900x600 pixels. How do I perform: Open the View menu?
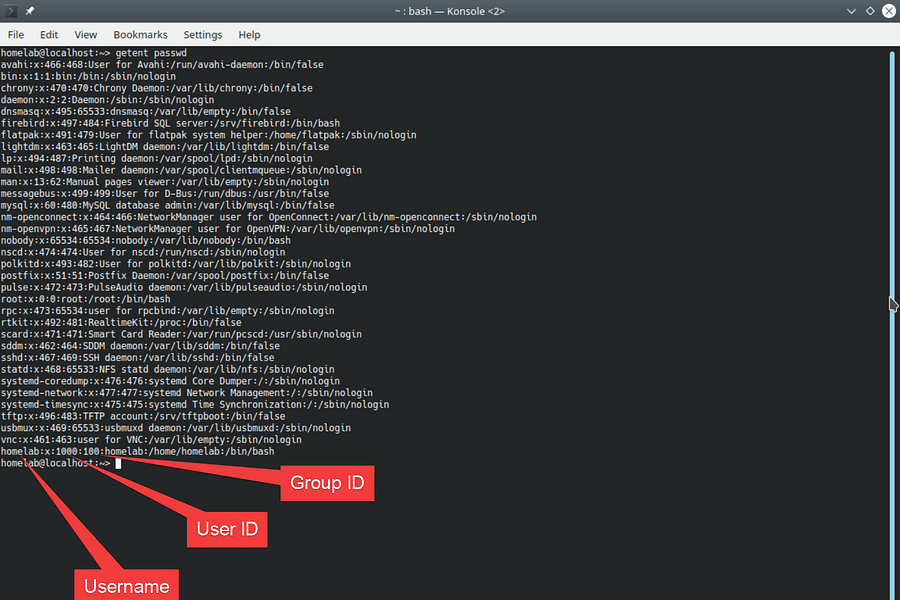(85, 34)
